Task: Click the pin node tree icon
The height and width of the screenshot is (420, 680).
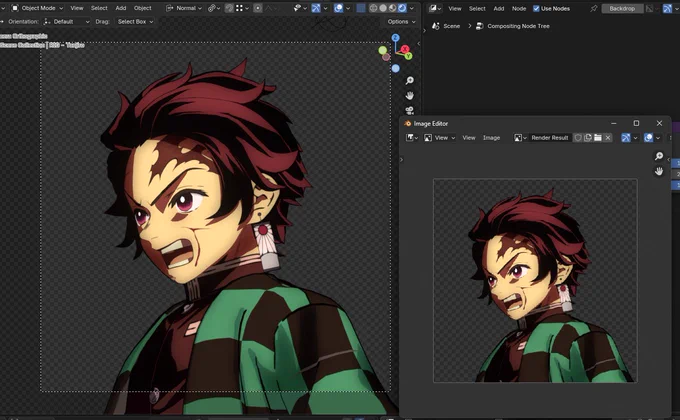Action: (594, 8)
